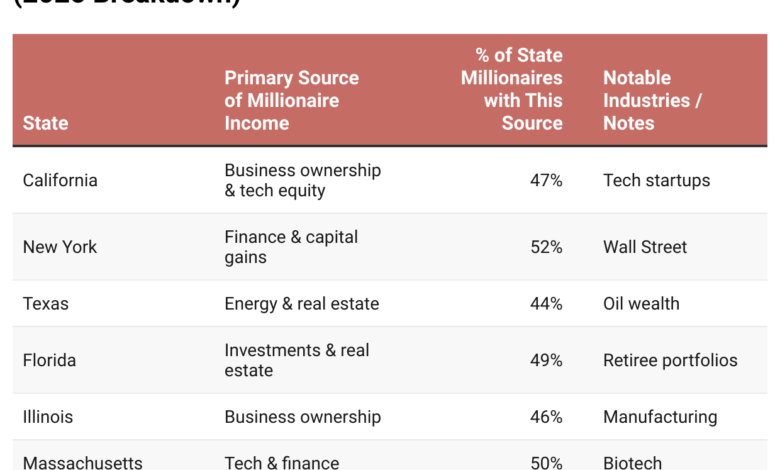Select the Notable Industries / Notes header
The width and height of the screenshot is (780, 470).
[x=651, y=100]
